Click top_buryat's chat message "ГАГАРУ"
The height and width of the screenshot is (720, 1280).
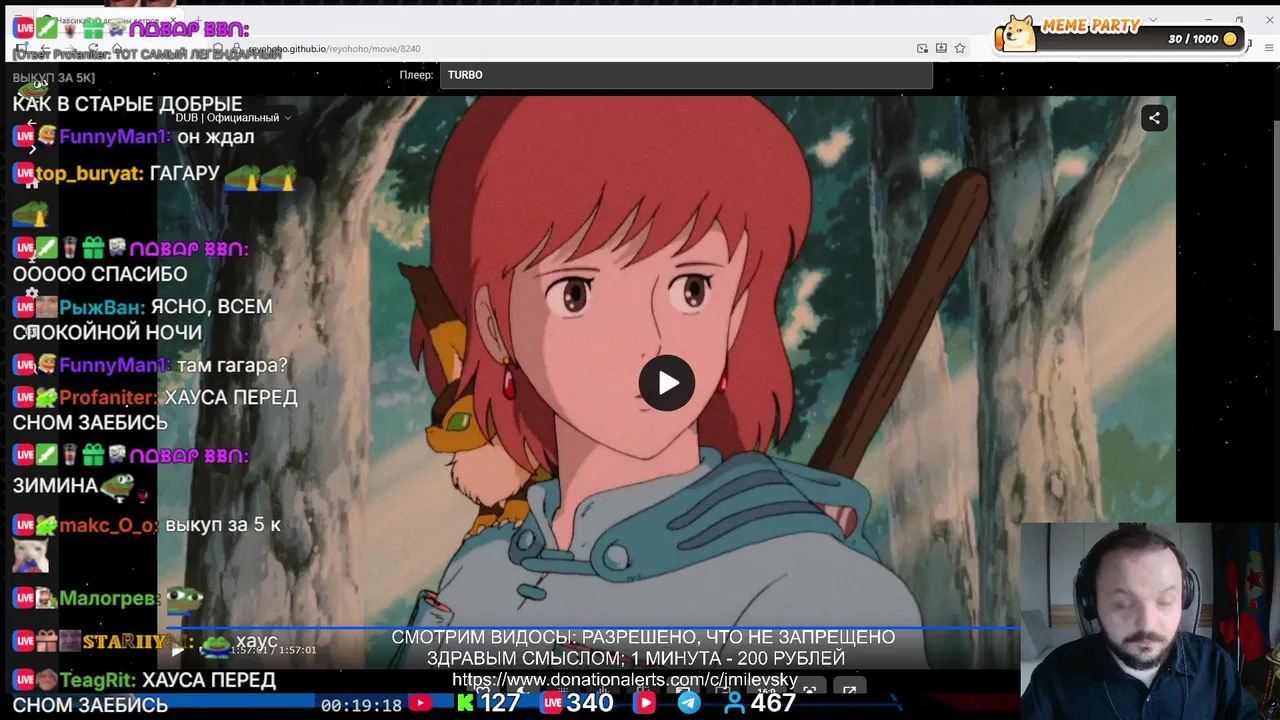pyautogui.click(x=184, y=173)
